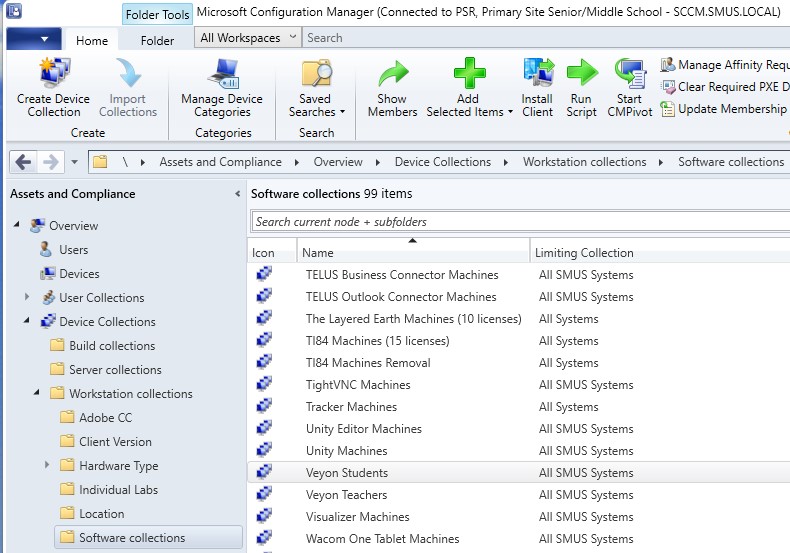Image resolution: width=790 pixels, height=553 pixels.
Task: Click the Icon column header
Action: 272,252
